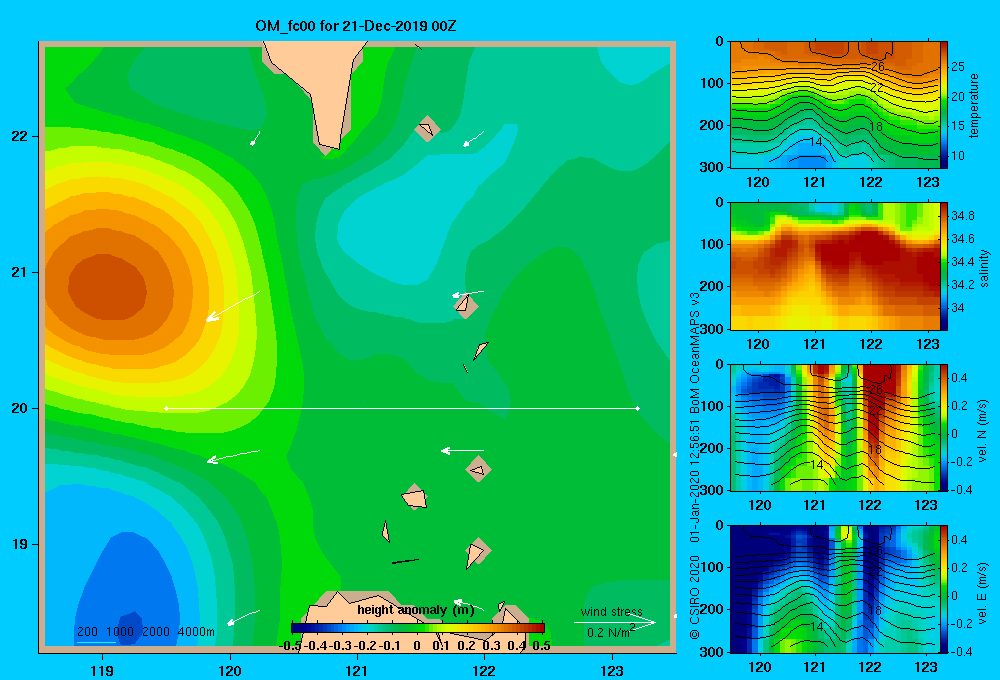Click the "height anomaly (m)" label
The width and height of the screenshot is (1000, 680).
point(416,610)
